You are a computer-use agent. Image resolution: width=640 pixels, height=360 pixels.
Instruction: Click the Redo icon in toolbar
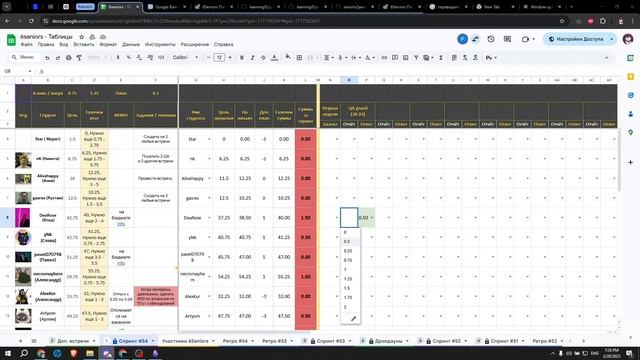tap(58, 58)
